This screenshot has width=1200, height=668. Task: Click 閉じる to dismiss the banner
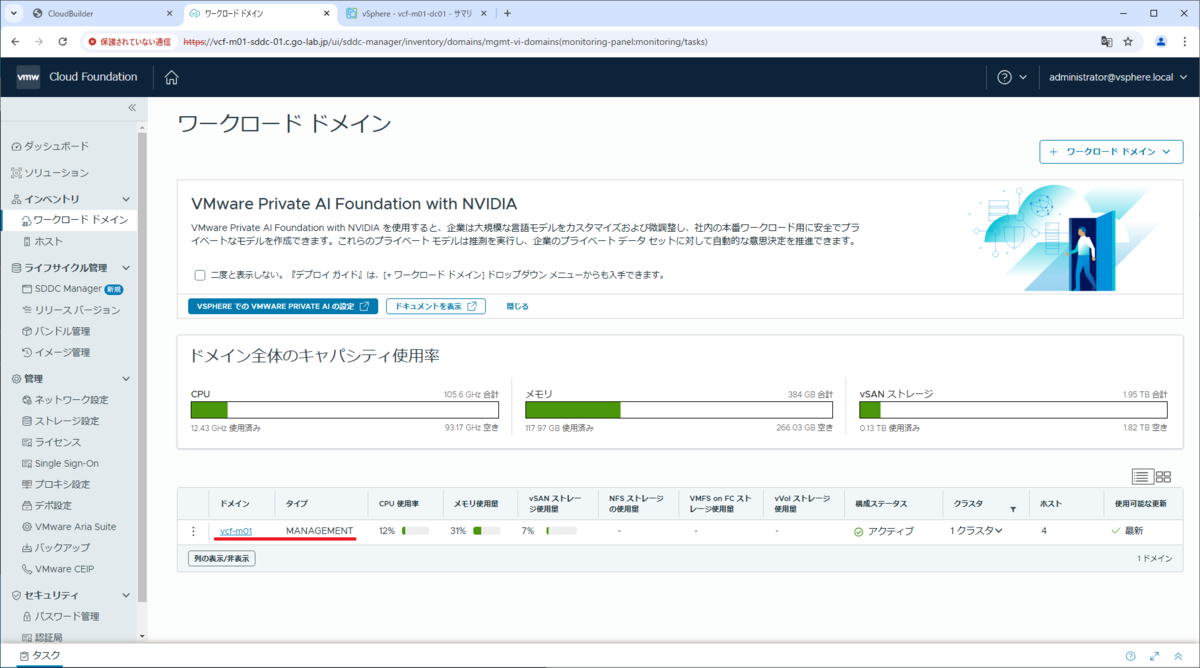click(x=517, y=306)
